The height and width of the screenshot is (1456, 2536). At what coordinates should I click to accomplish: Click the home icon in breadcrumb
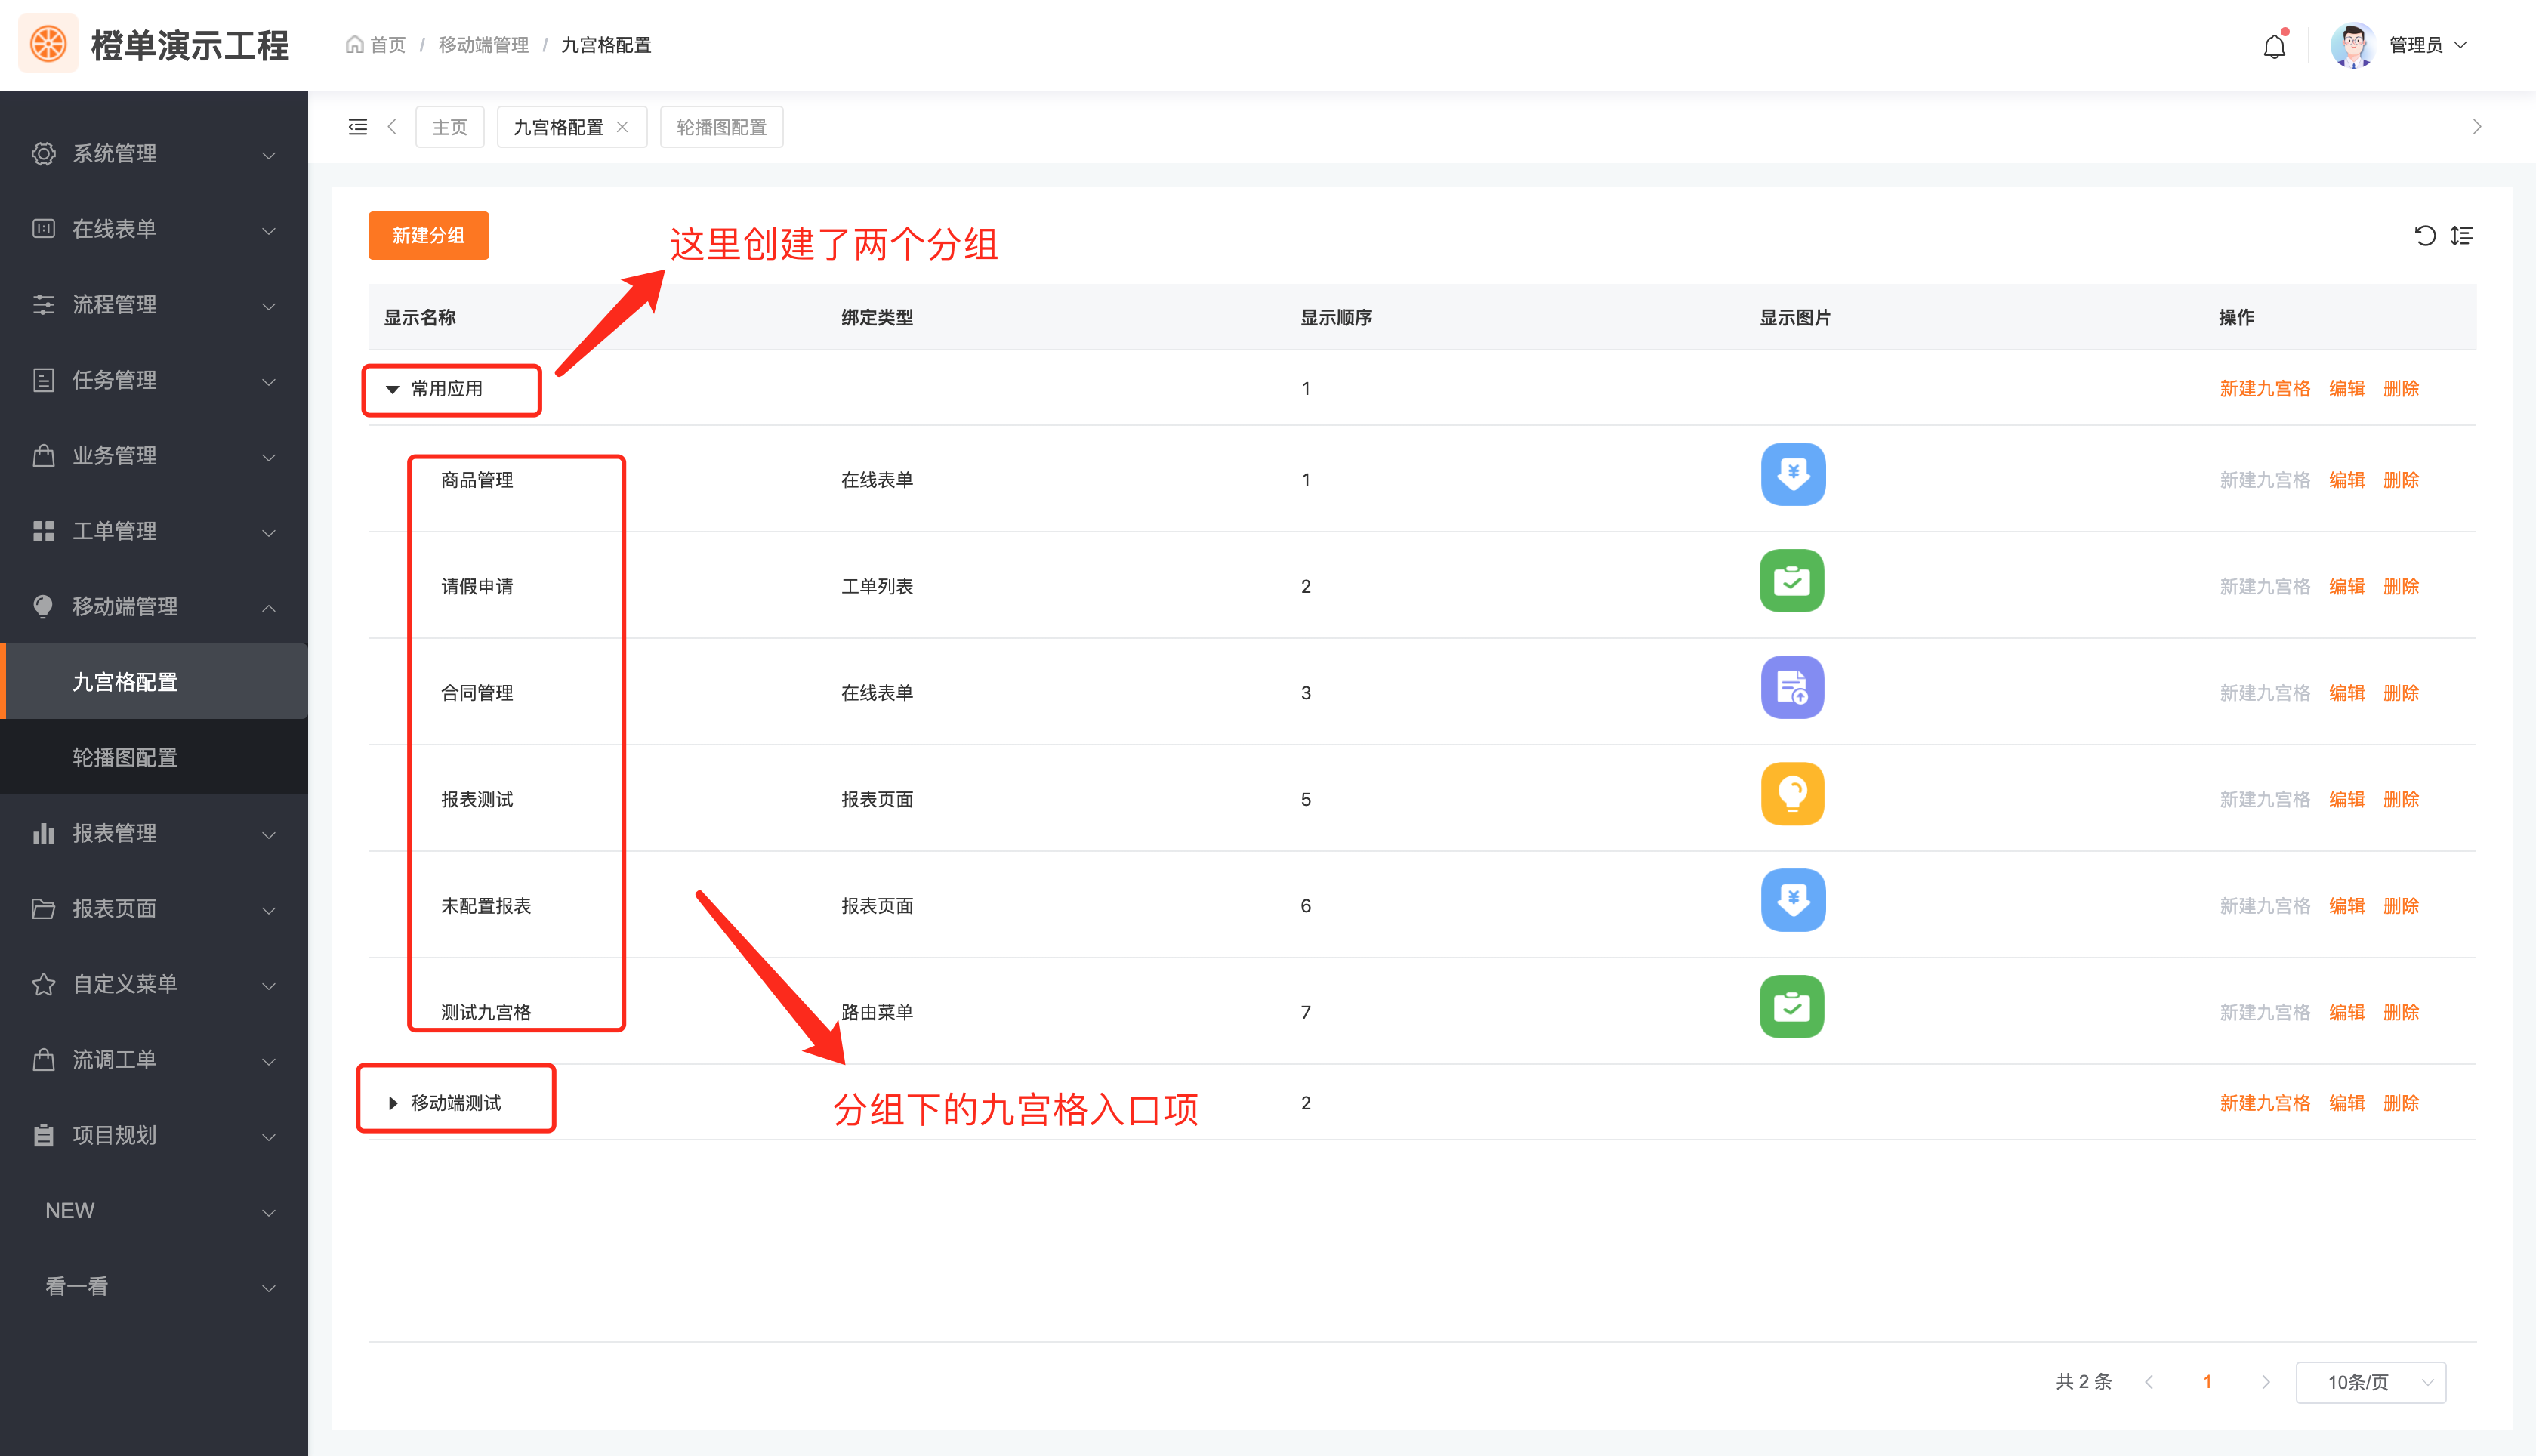point(354,44)
